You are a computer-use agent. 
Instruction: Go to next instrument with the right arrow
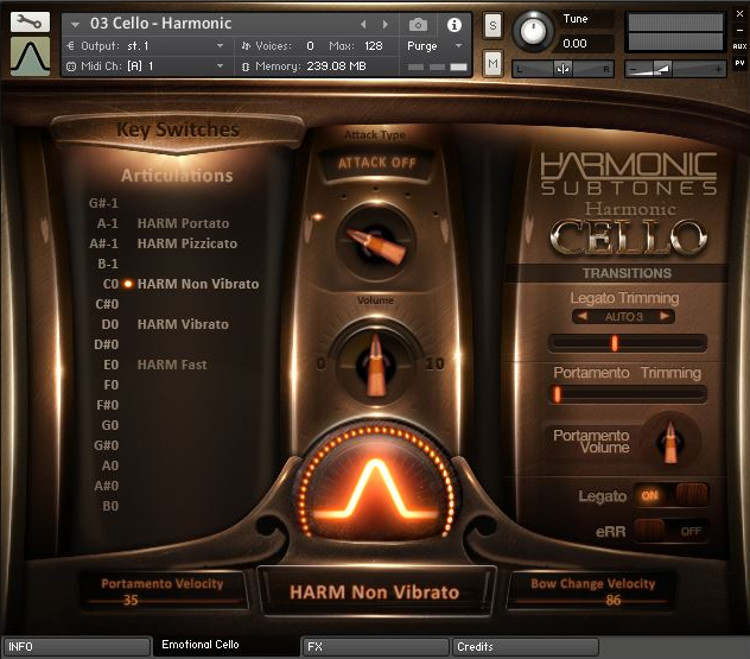click(x=385, y=24)
